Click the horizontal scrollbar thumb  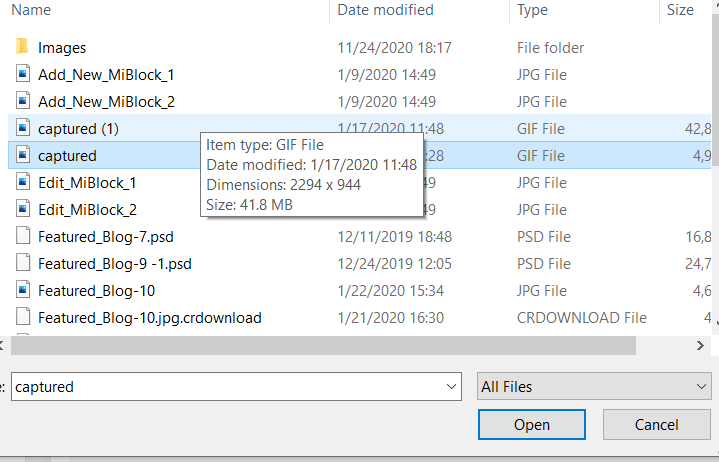point(323,346)
